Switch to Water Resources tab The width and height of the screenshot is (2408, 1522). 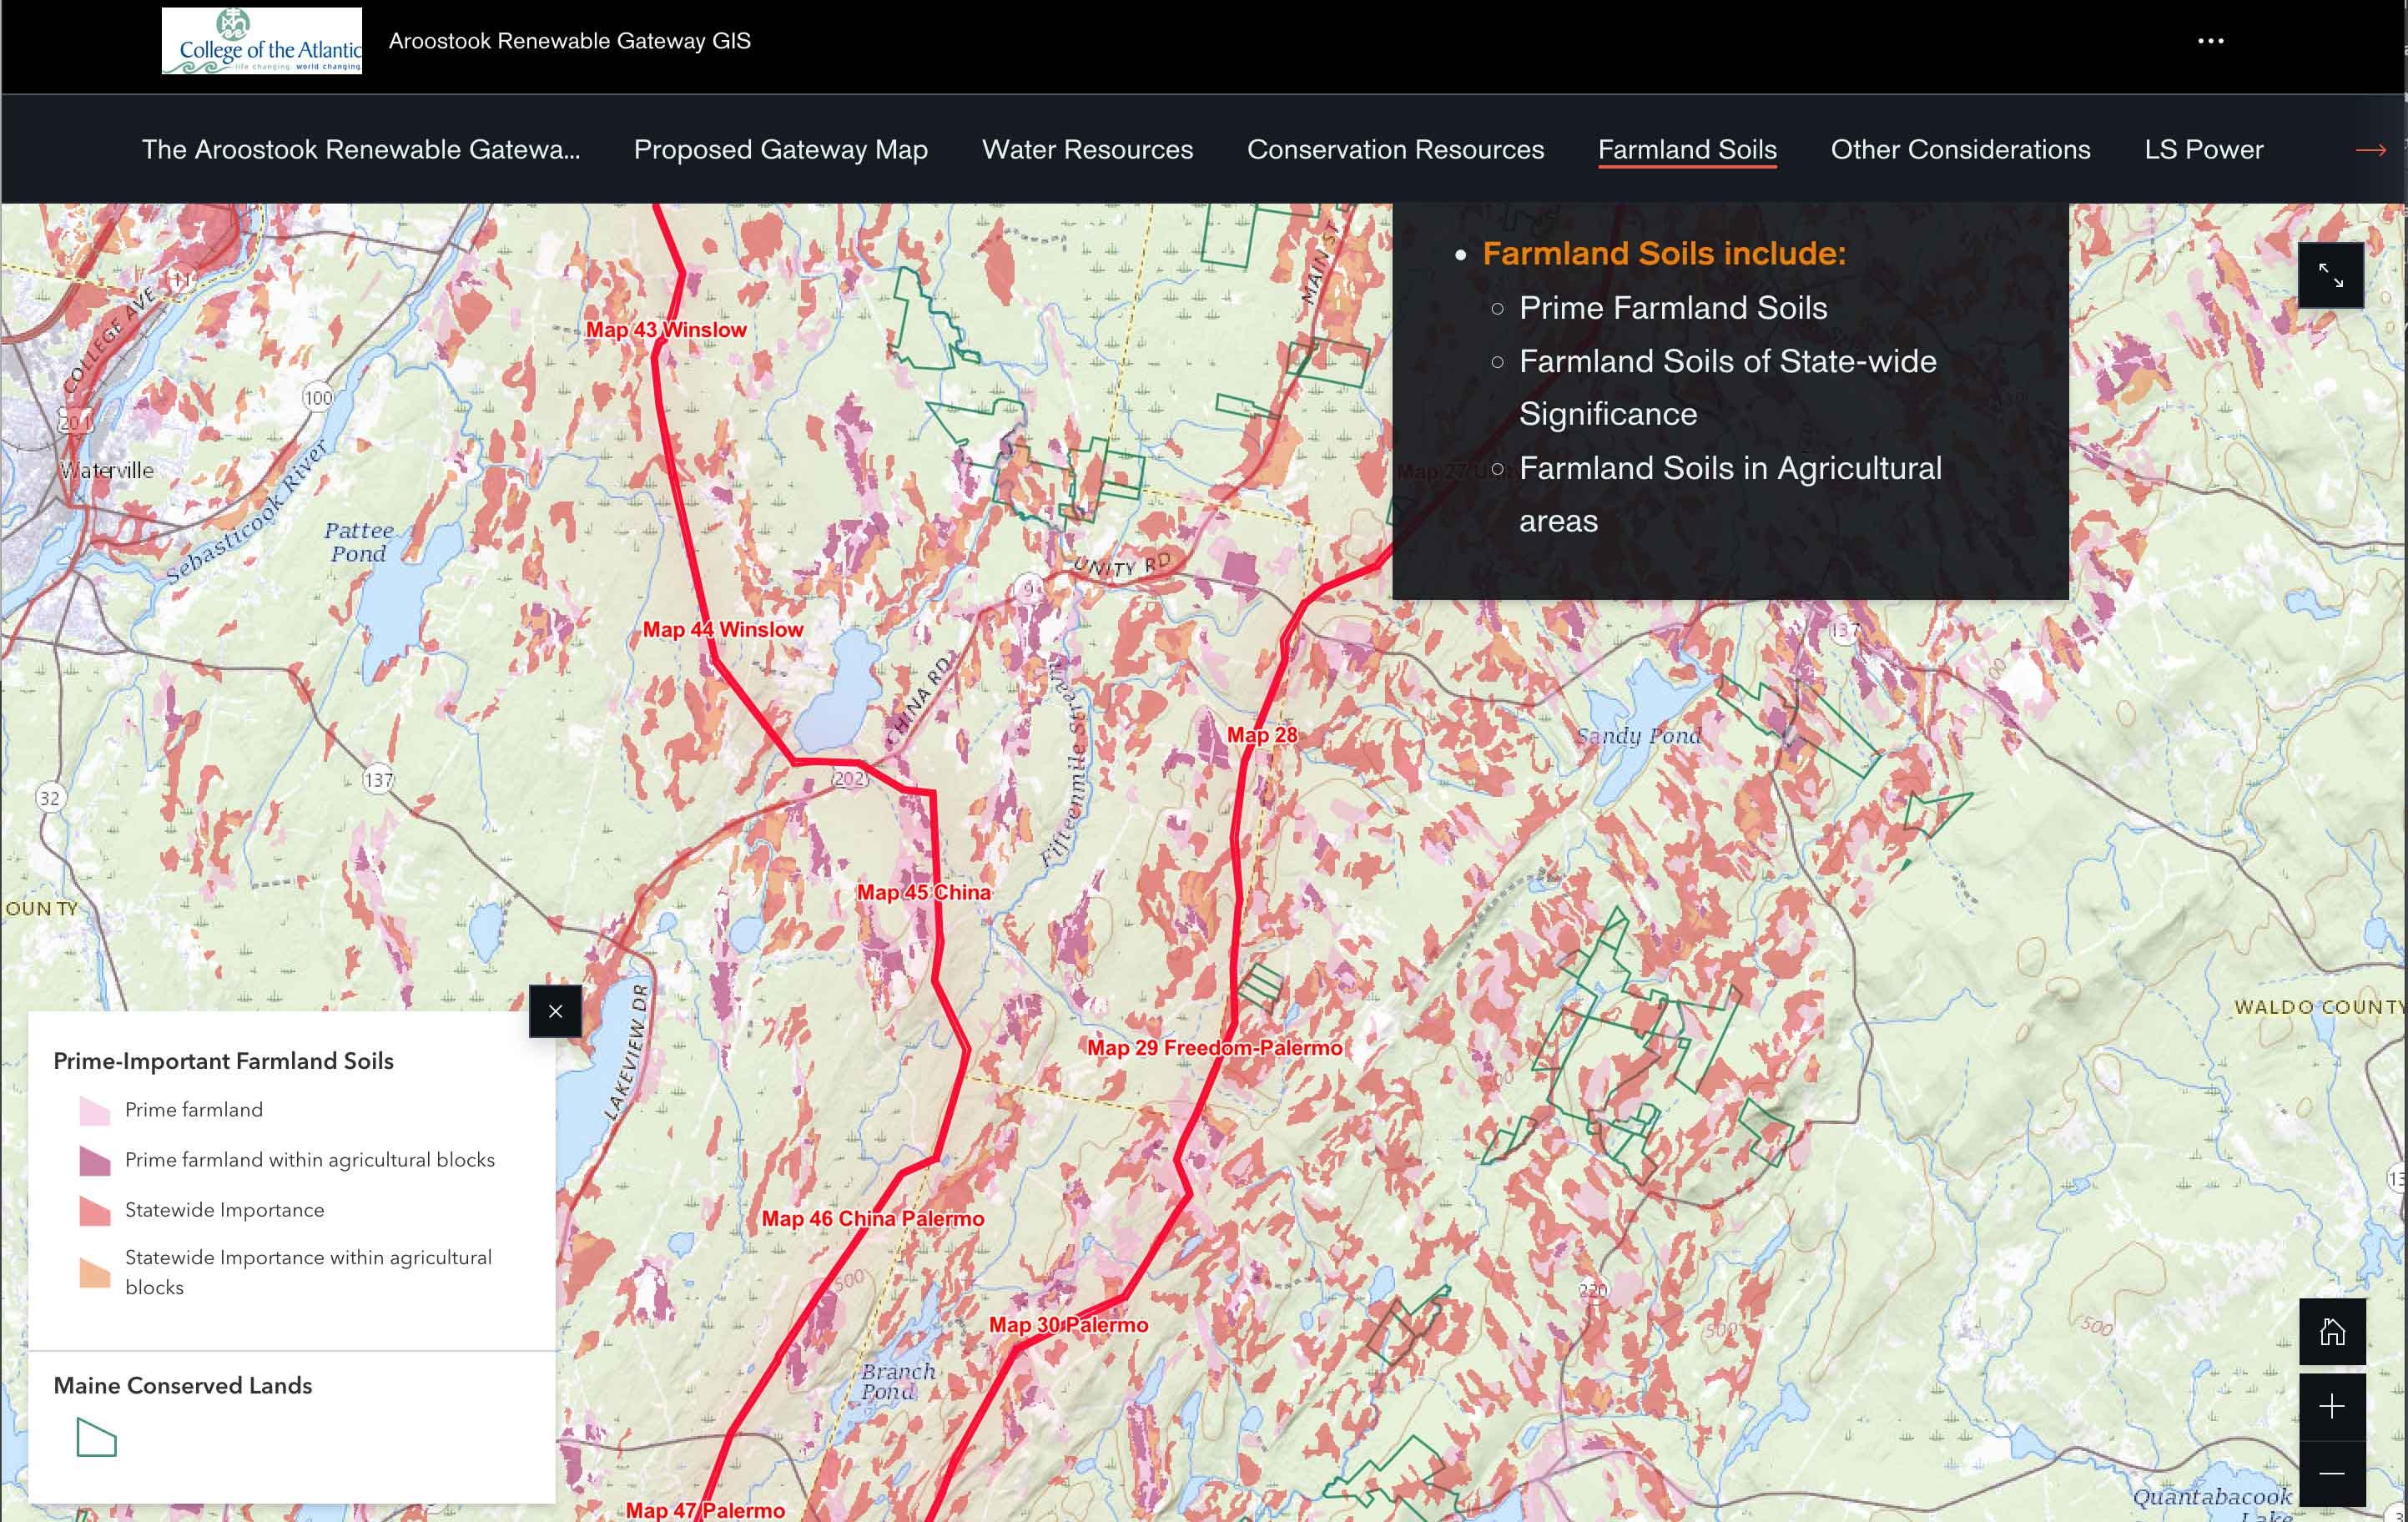[x=1087, y=149]
